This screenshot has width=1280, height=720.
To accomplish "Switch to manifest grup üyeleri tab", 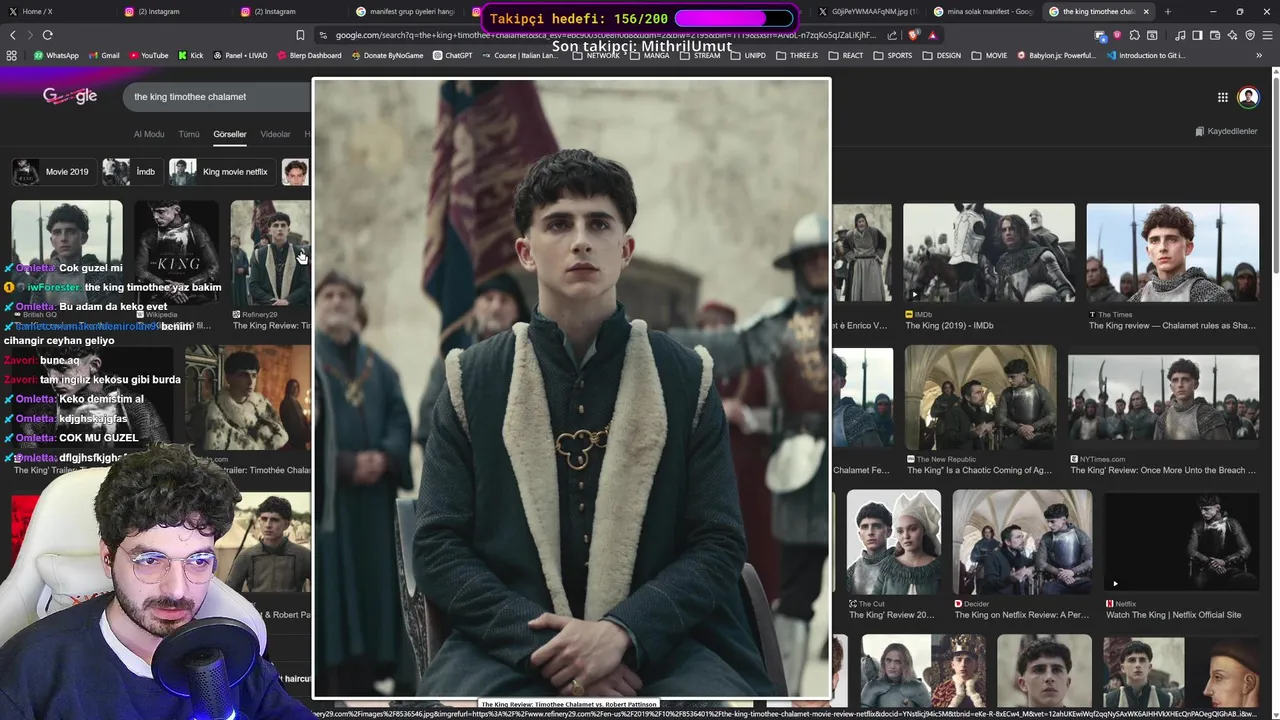I will tap(408, 11).
